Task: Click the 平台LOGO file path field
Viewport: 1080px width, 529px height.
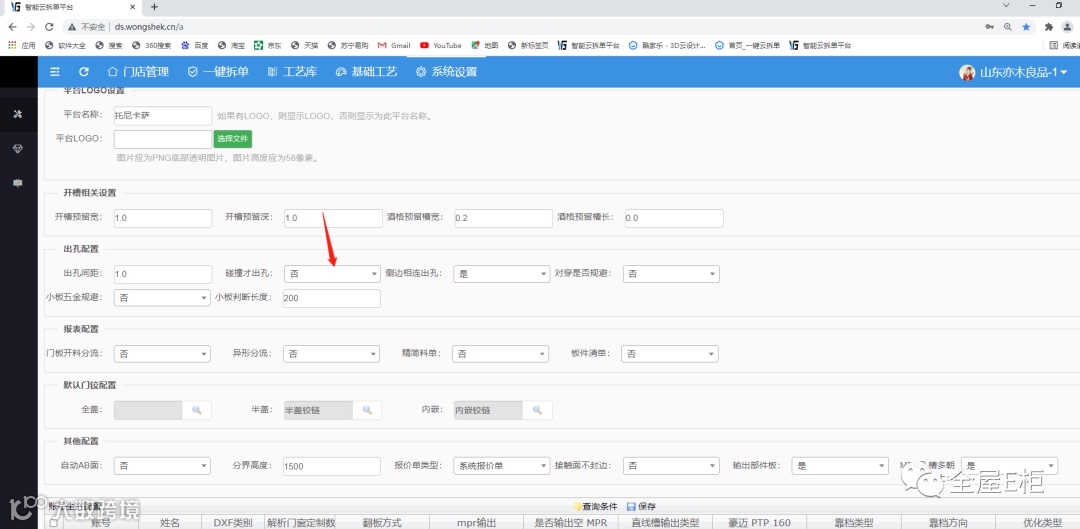Action: (x=163, y=138)
